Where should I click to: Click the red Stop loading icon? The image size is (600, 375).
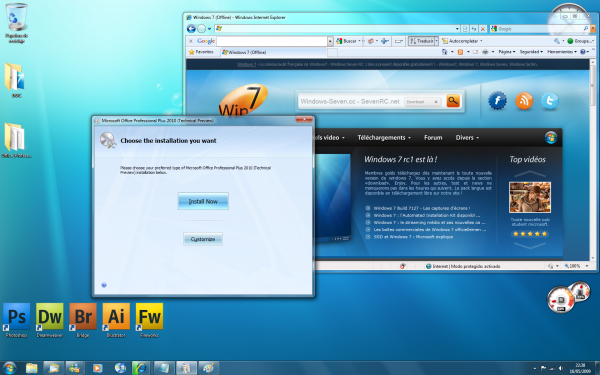tap(483, 29)
